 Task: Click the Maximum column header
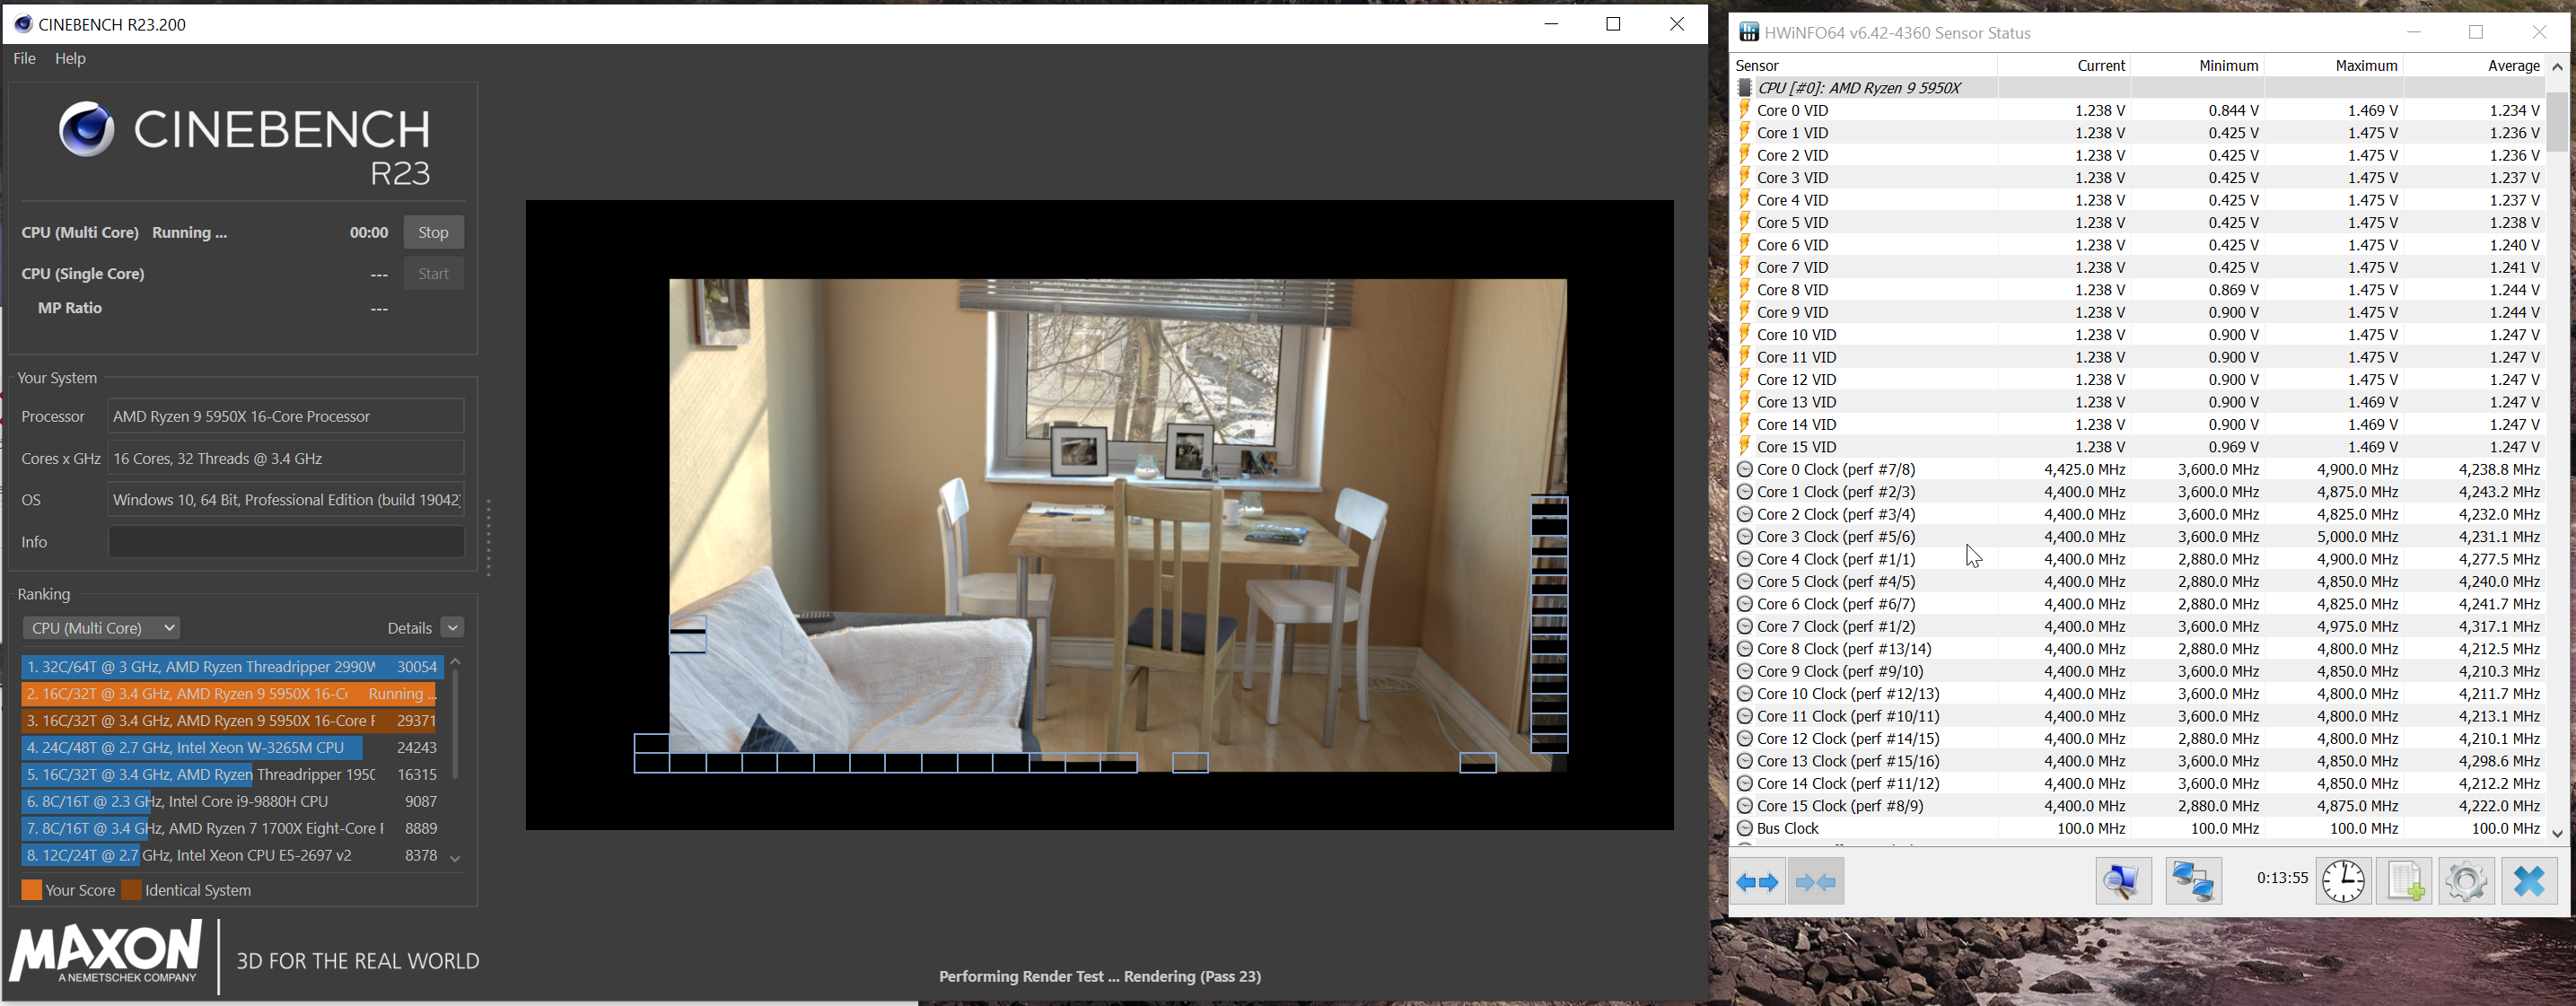[2366, 66]
